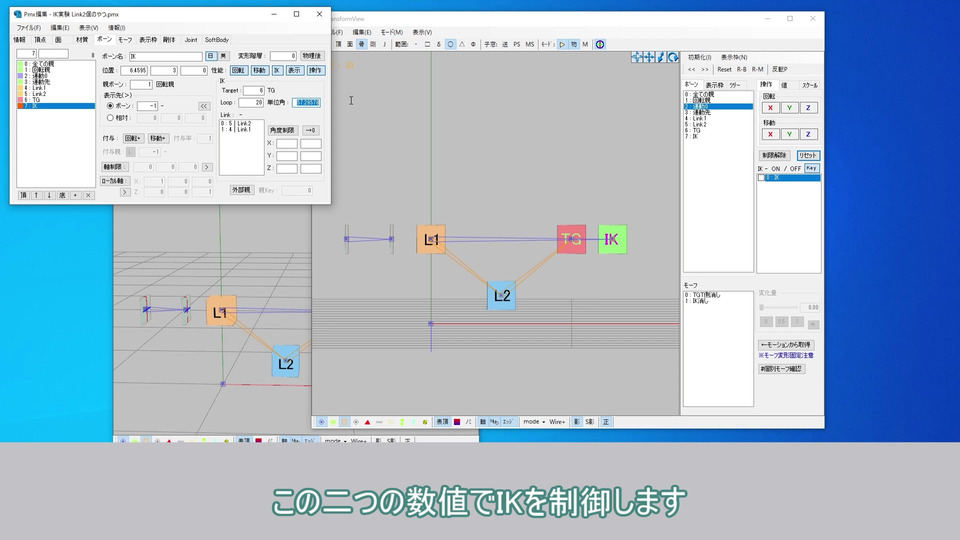Toggle the 操作 capability button
960x540 pixels.
[315, 70]
